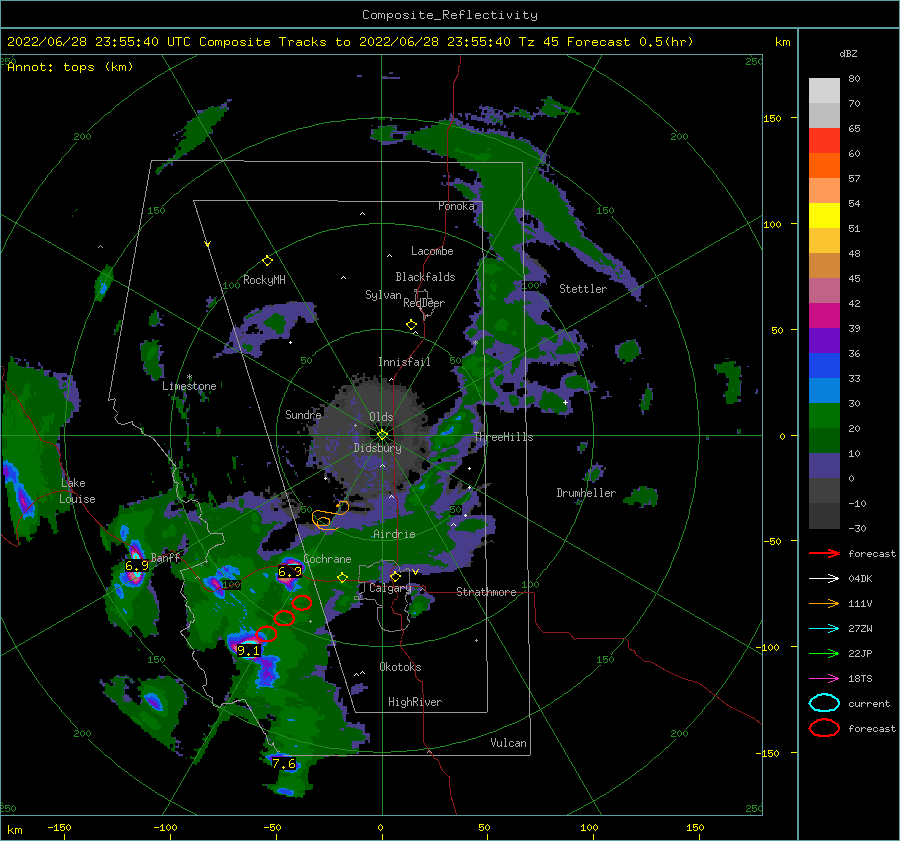The height and width of the screenshot is (841, 900).
Task: Click the 7.6 storm top label
Action: [284, 764]
